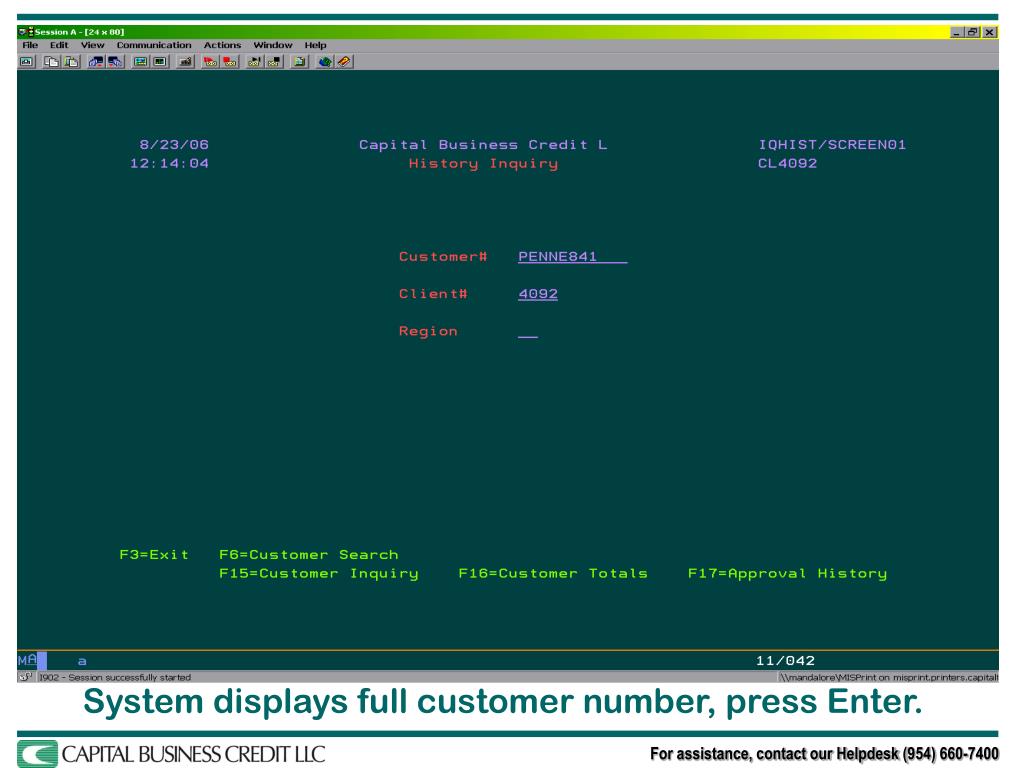Open the File menu

[x=30, y=45]
